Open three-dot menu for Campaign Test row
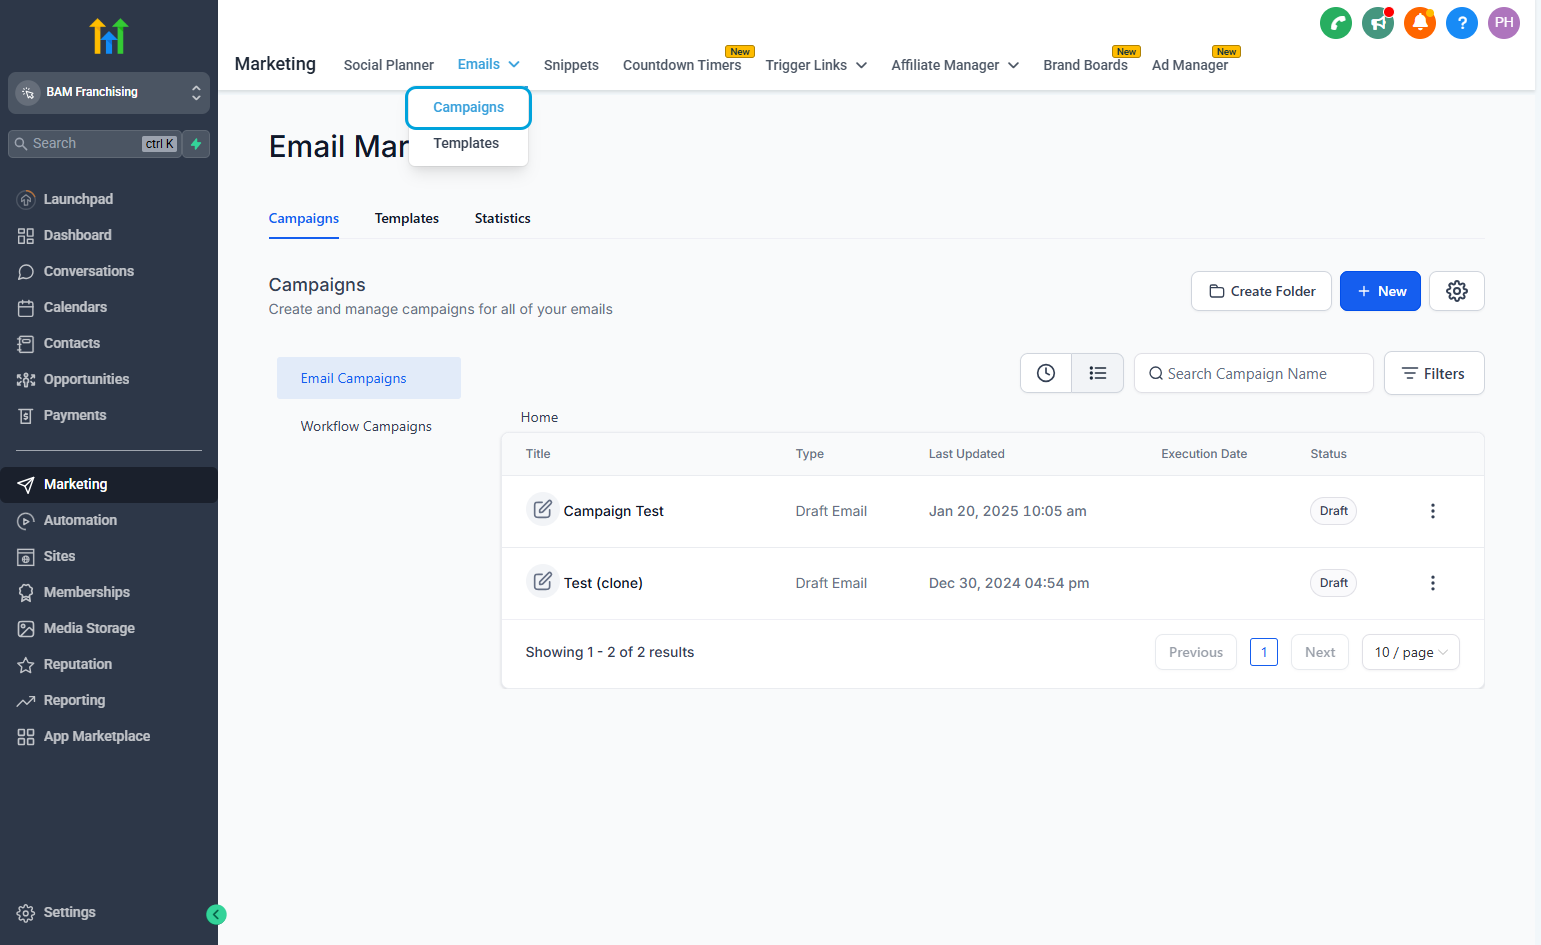 pyautogui.click(x=1432, y=511)
